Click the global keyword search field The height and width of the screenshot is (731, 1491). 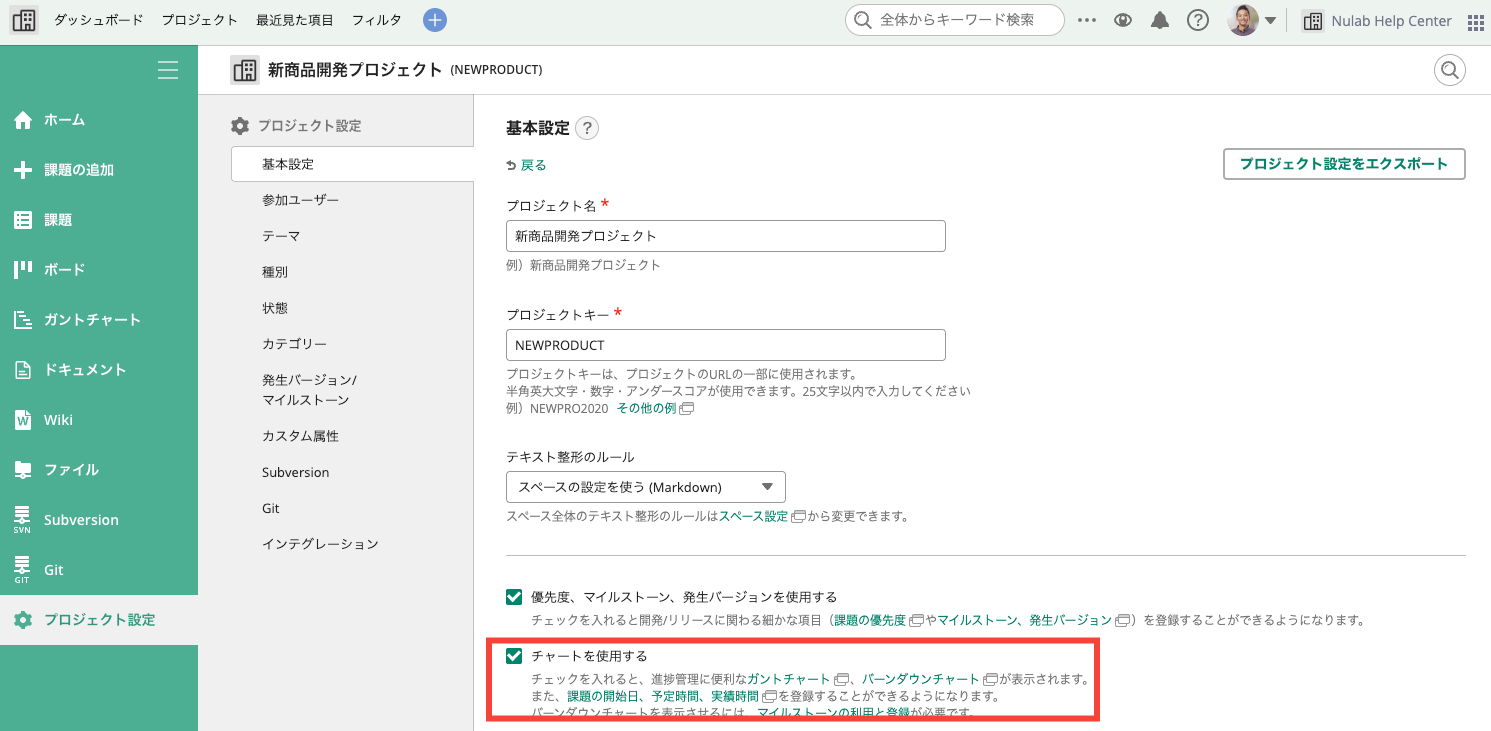click(955, 20)
